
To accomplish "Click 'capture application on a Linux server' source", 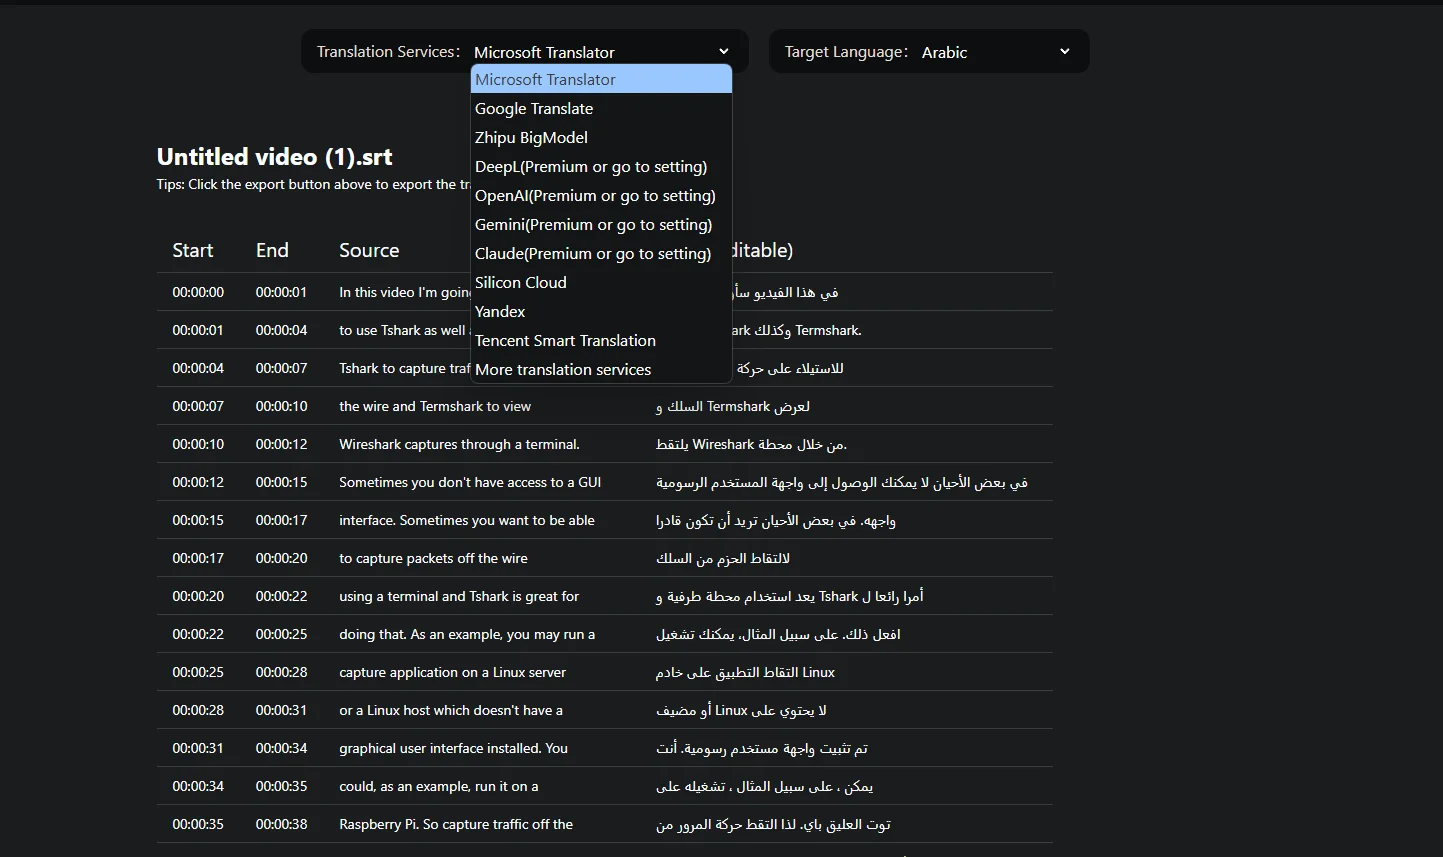I will pyautogui.click(x=452, y=672).
